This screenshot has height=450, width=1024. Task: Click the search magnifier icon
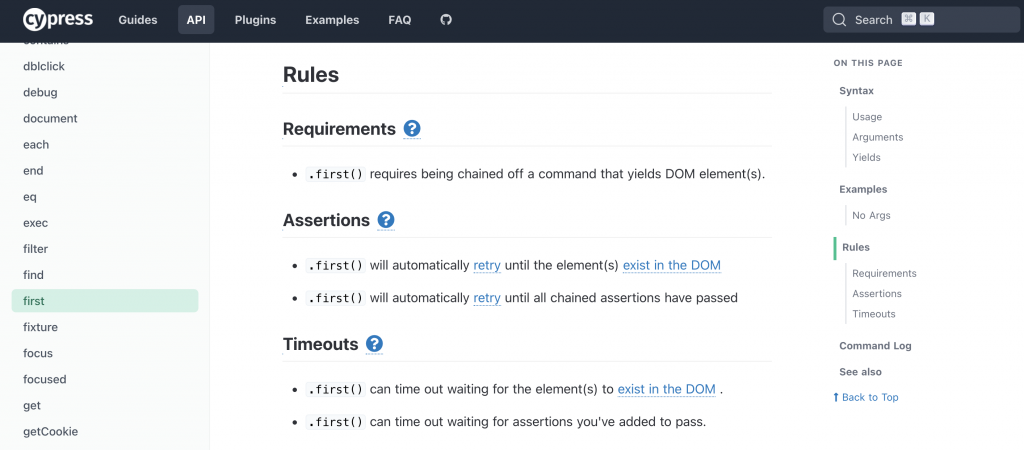839,20
